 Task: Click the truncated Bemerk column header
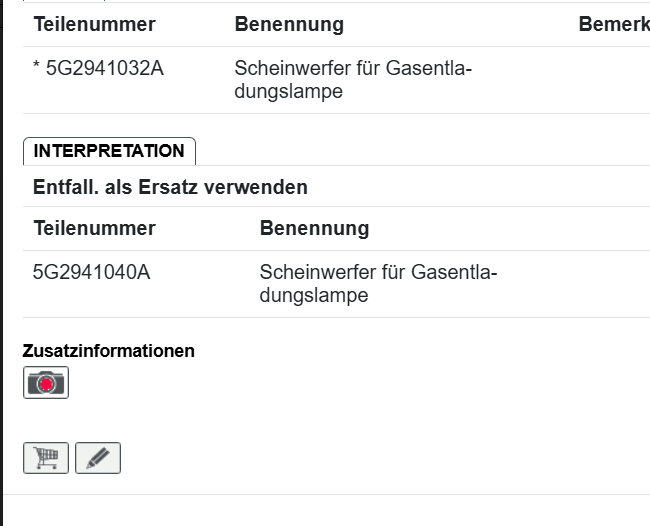pyautogui.click(x=613, y=24)
